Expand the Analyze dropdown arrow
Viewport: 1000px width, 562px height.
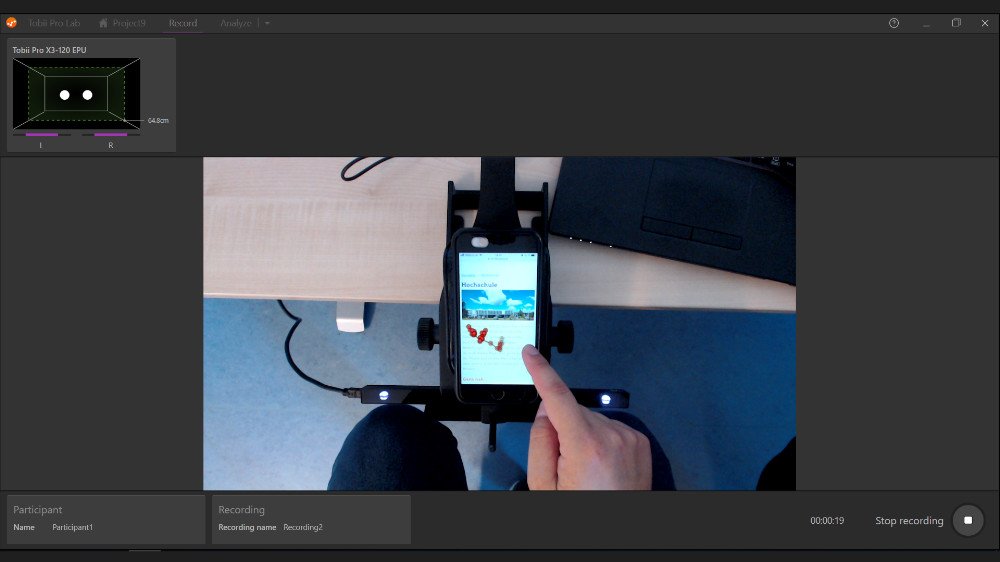(267, 24)
